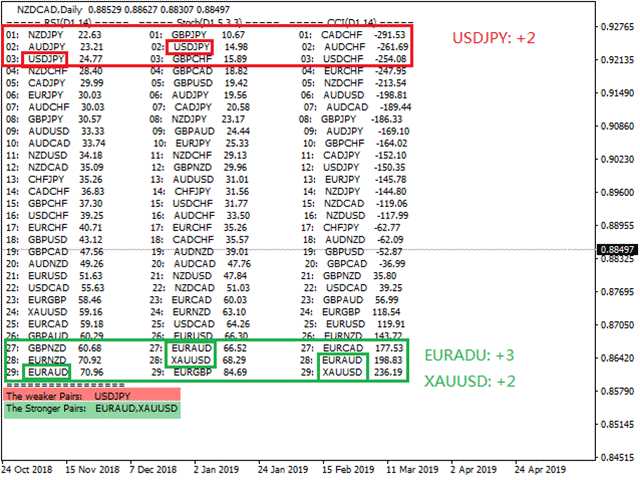The width and height of the screenshot is (640, 480).
Task: Select NZDCAD Stoch value 51.03
Action: [238, 288]
